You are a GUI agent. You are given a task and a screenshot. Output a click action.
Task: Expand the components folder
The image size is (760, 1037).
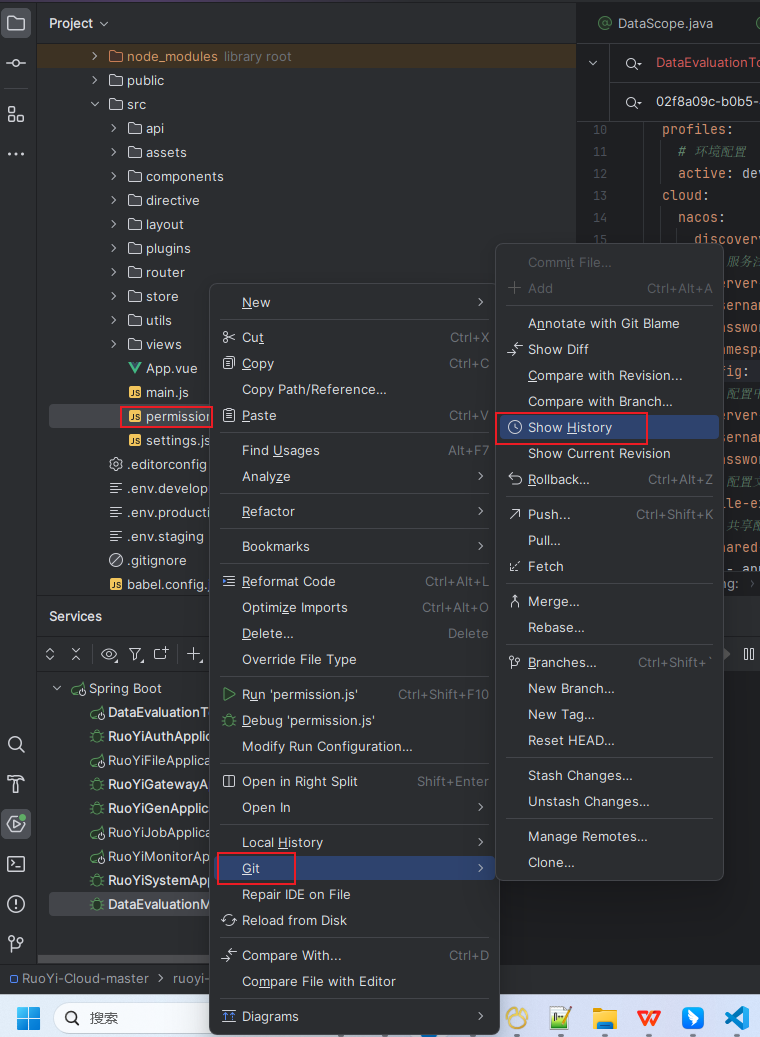pos(114,176)
